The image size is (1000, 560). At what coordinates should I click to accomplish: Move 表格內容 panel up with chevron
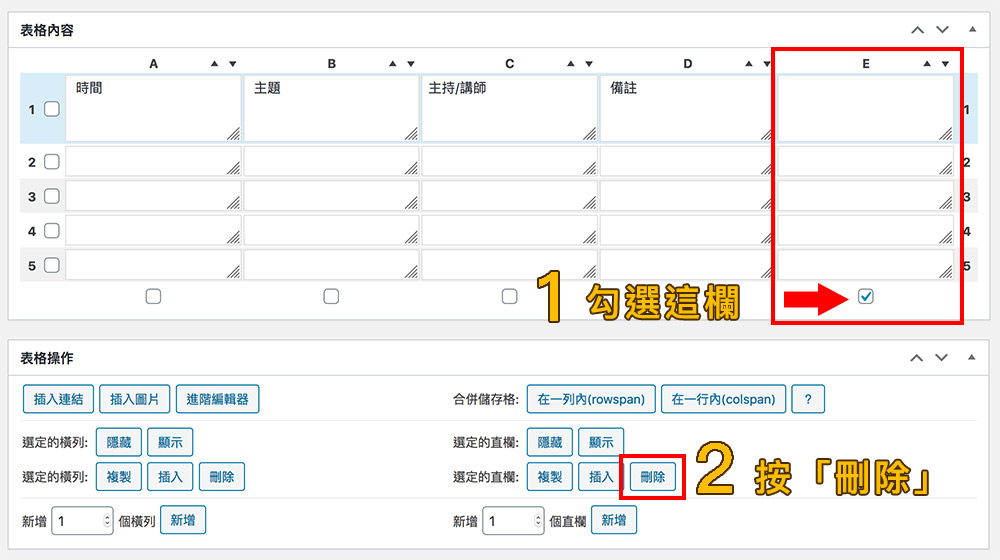(918, 30)
